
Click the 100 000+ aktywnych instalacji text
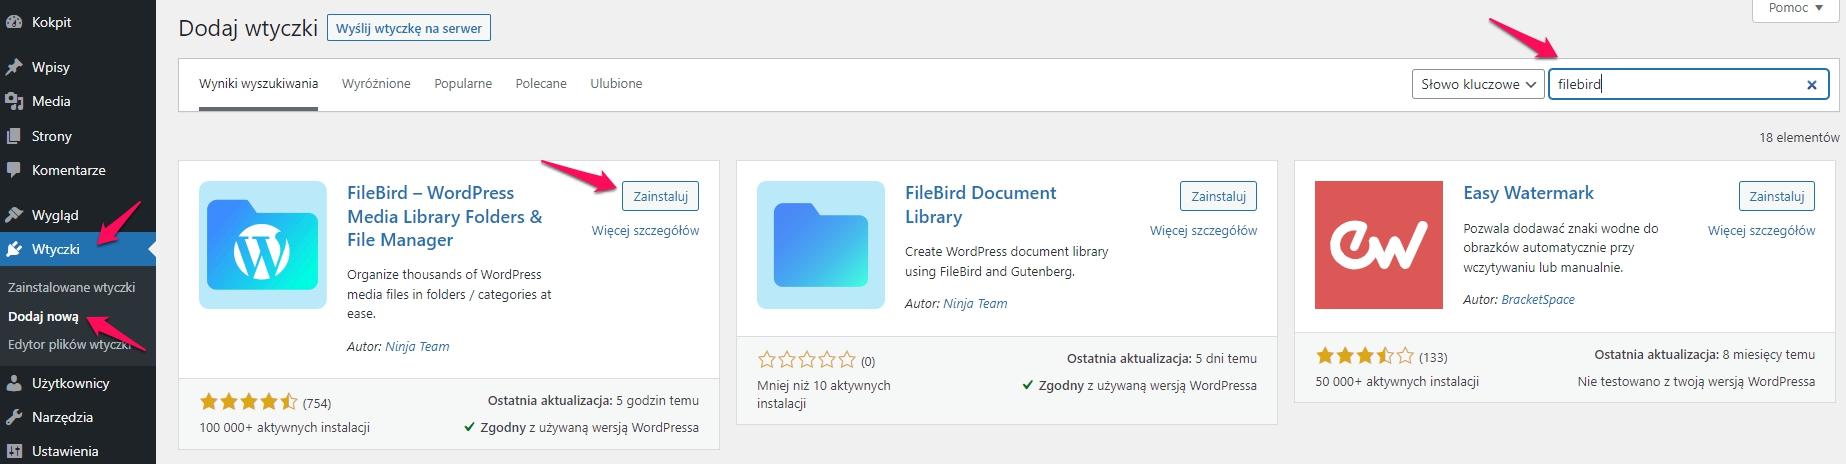[x=285, y=428]
